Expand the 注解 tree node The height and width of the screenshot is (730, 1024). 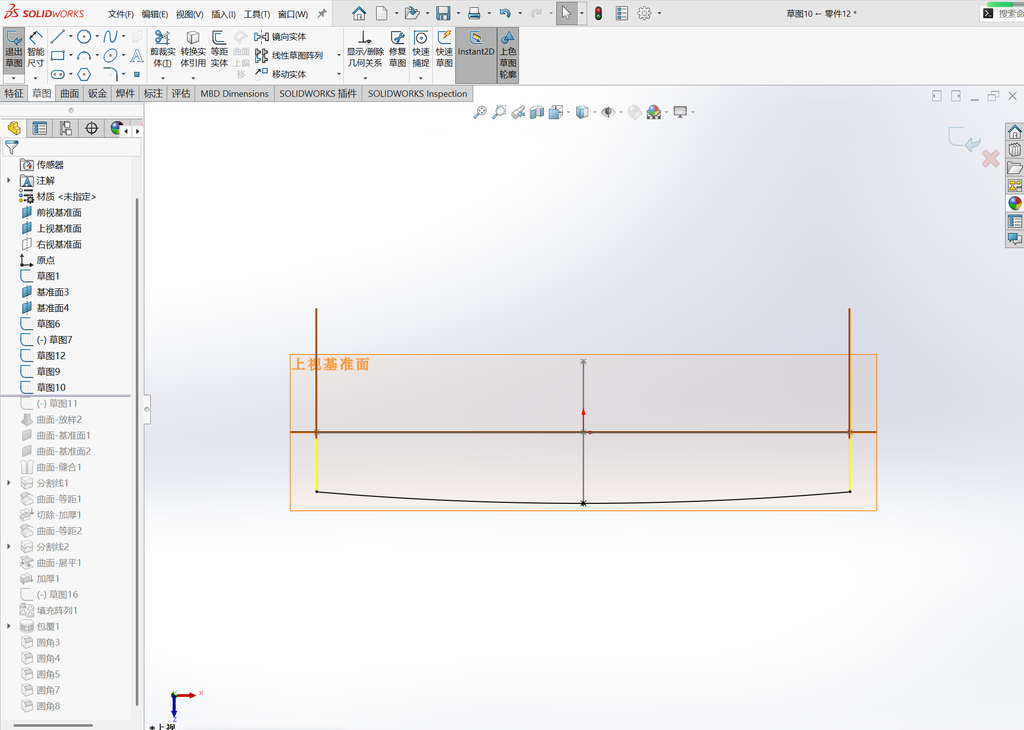pos(8,180)
